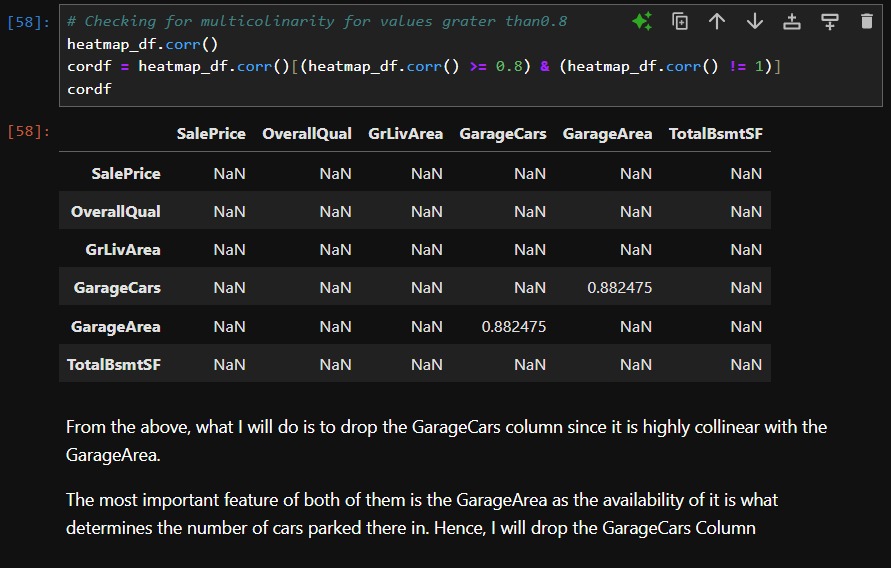Click the SalePrice column header
The height and width of the screenshot is (568, 891).
coord(211,134)
